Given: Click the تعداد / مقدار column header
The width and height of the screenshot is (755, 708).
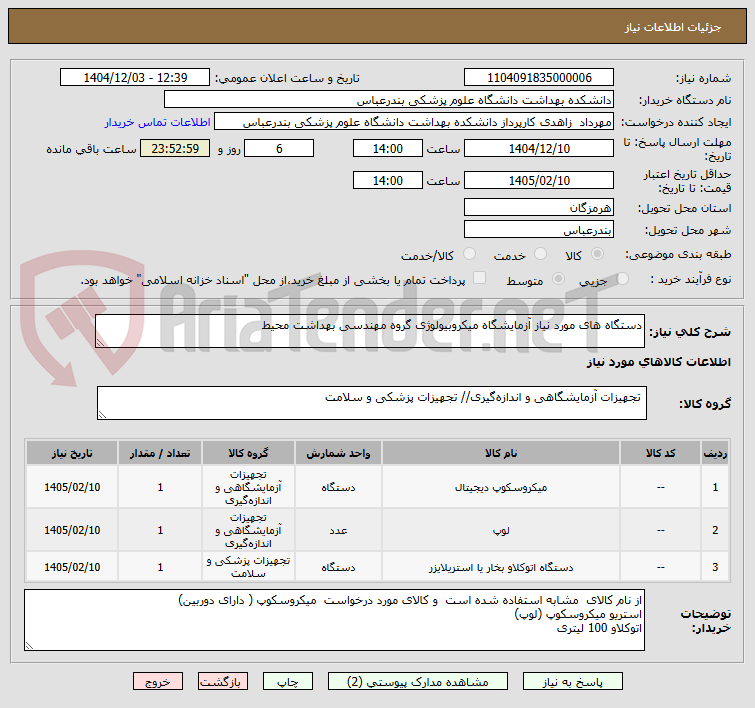Looking at the screenshot, I should pyautogui.click(x=160, y=453).
